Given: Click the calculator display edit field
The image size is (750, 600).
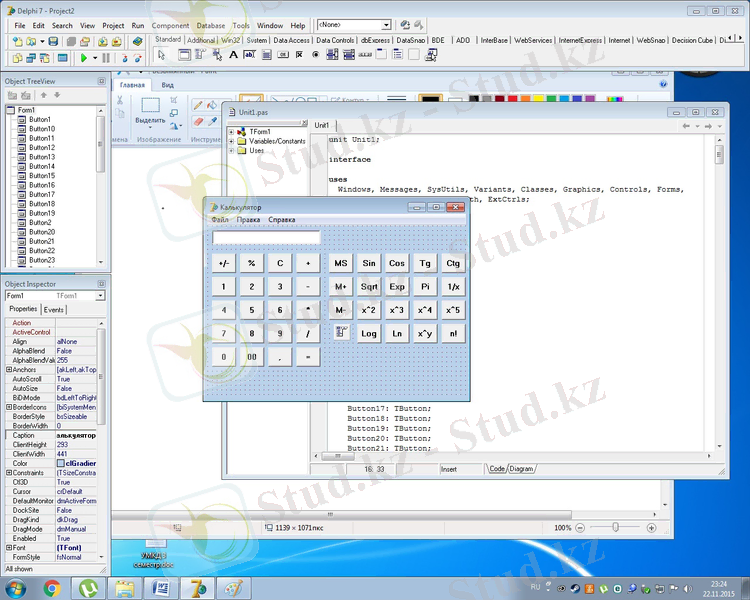Looking at the screenshot, I should 266,237.
